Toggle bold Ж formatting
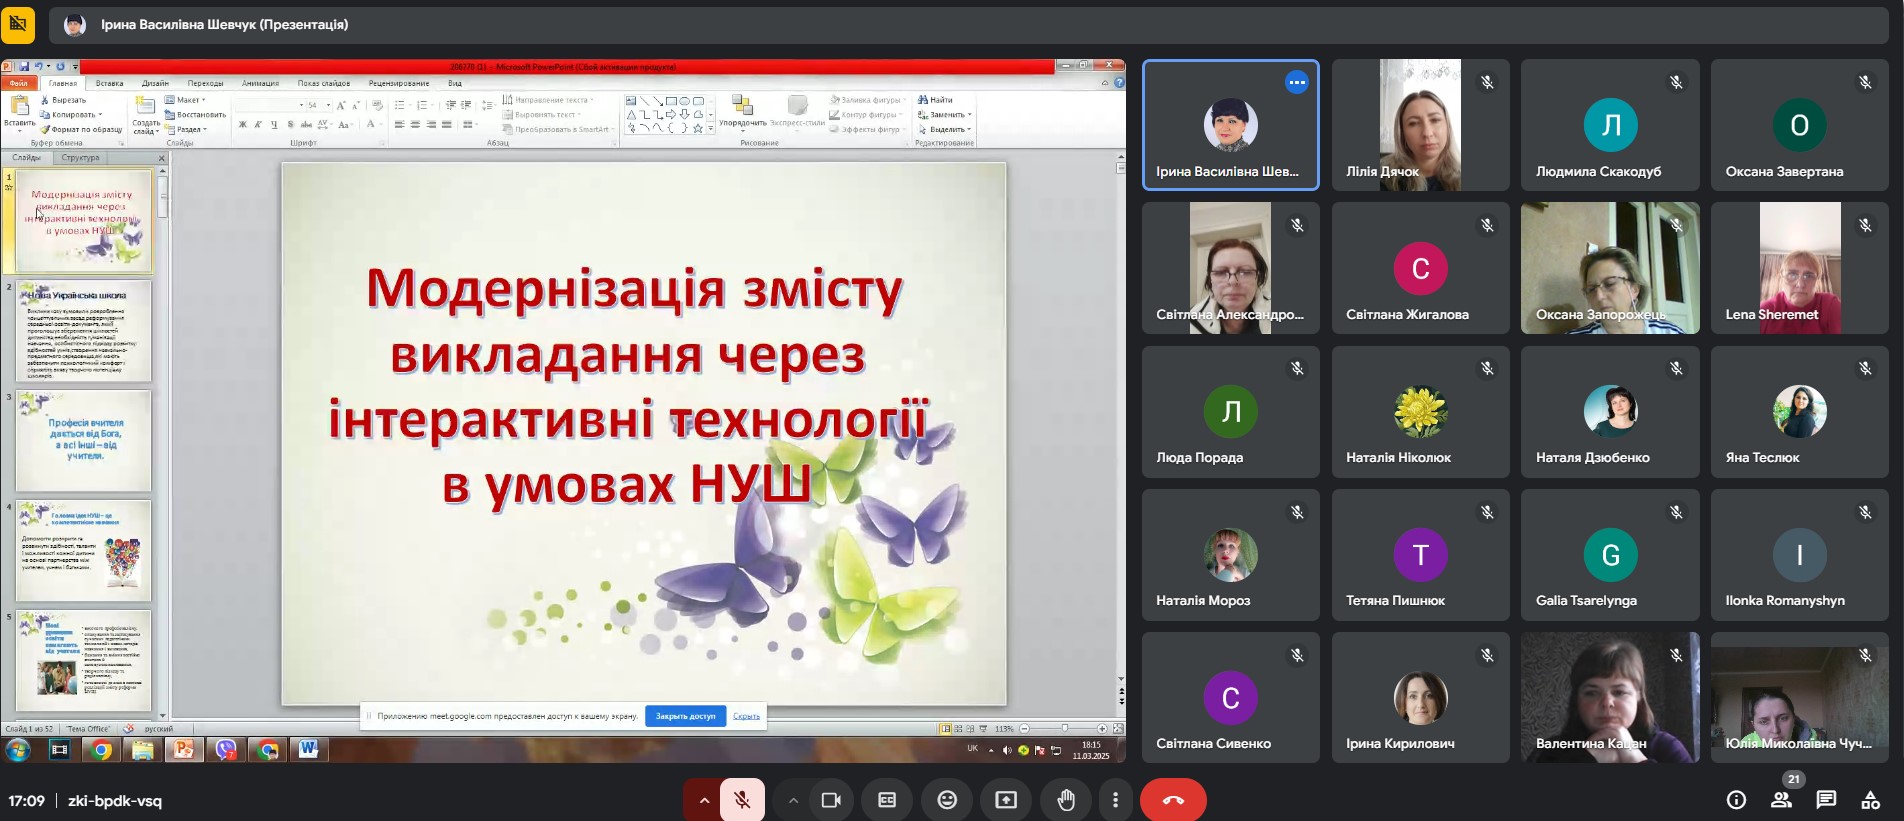The height and width of the screenshot is (821, 1904). 242,125
